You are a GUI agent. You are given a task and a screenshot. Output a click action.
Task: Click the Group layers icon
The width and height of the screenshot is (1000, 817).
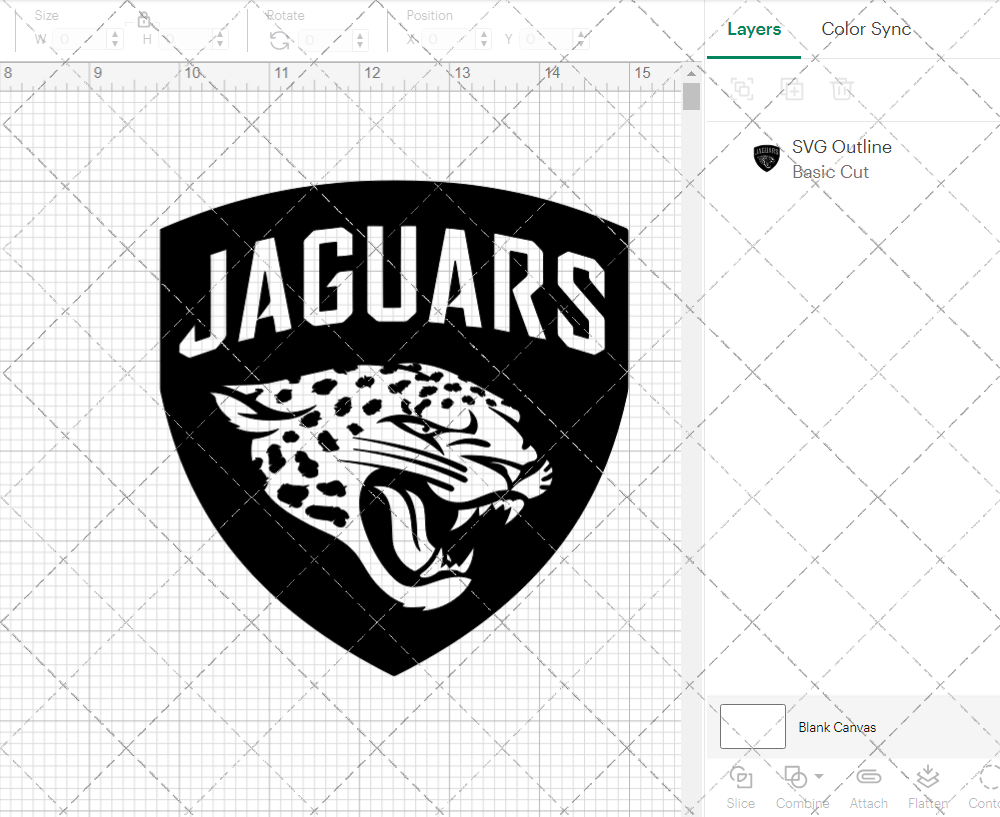[x=742, y=89]
